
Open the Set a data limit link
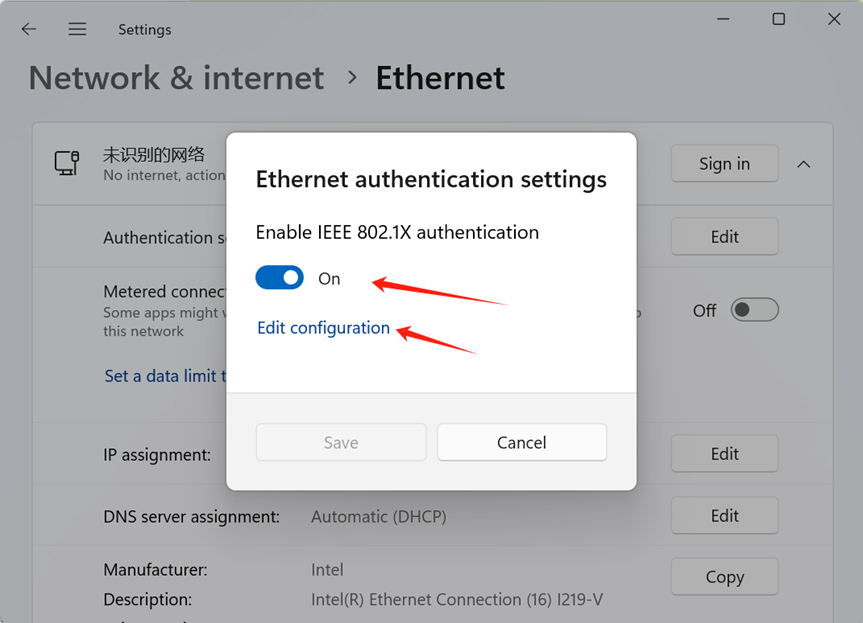[x=165, y=376]
